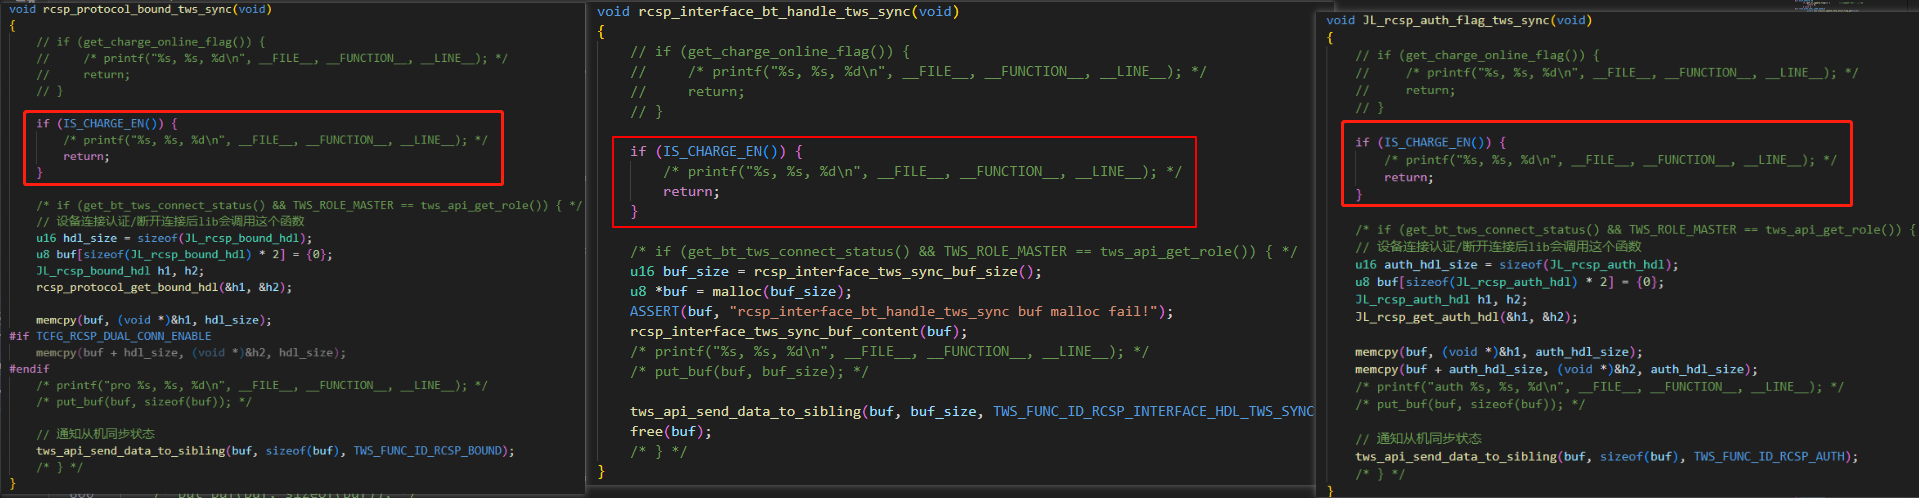1919x498 pixels.
Task: Click the rcsp_protocol_get_bound_hdl(&h1, &h2) call
Action: (164, 287)
